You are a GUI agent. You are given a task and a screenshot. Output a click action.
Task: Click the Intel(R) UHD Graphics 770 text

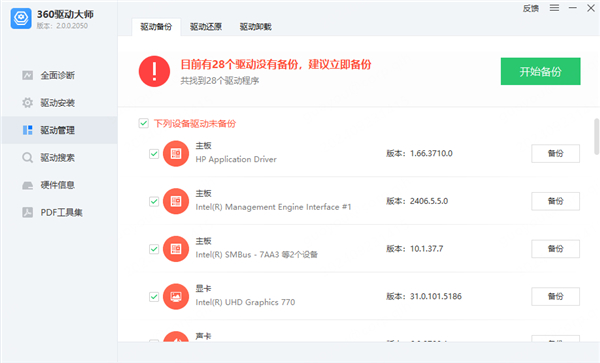tap(245, 302)
